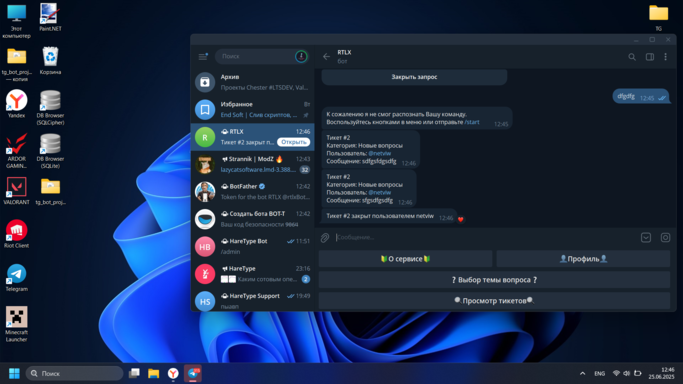683x384 pixels.
Task: Click the /start command link
Action: [x=472, y=122]
